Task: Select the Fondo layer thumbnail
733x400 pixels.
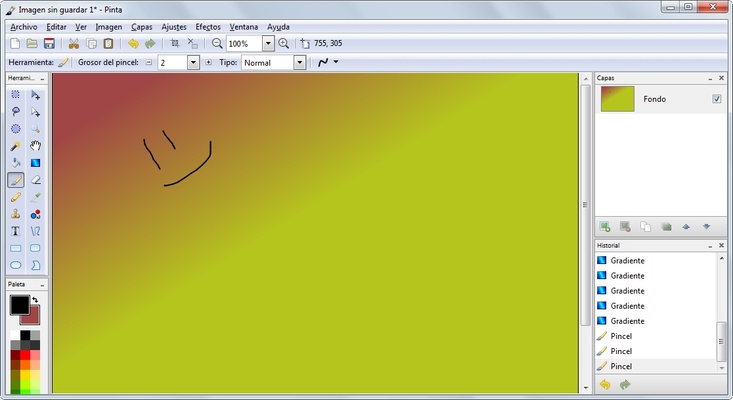Action: (x=617, y=99)
